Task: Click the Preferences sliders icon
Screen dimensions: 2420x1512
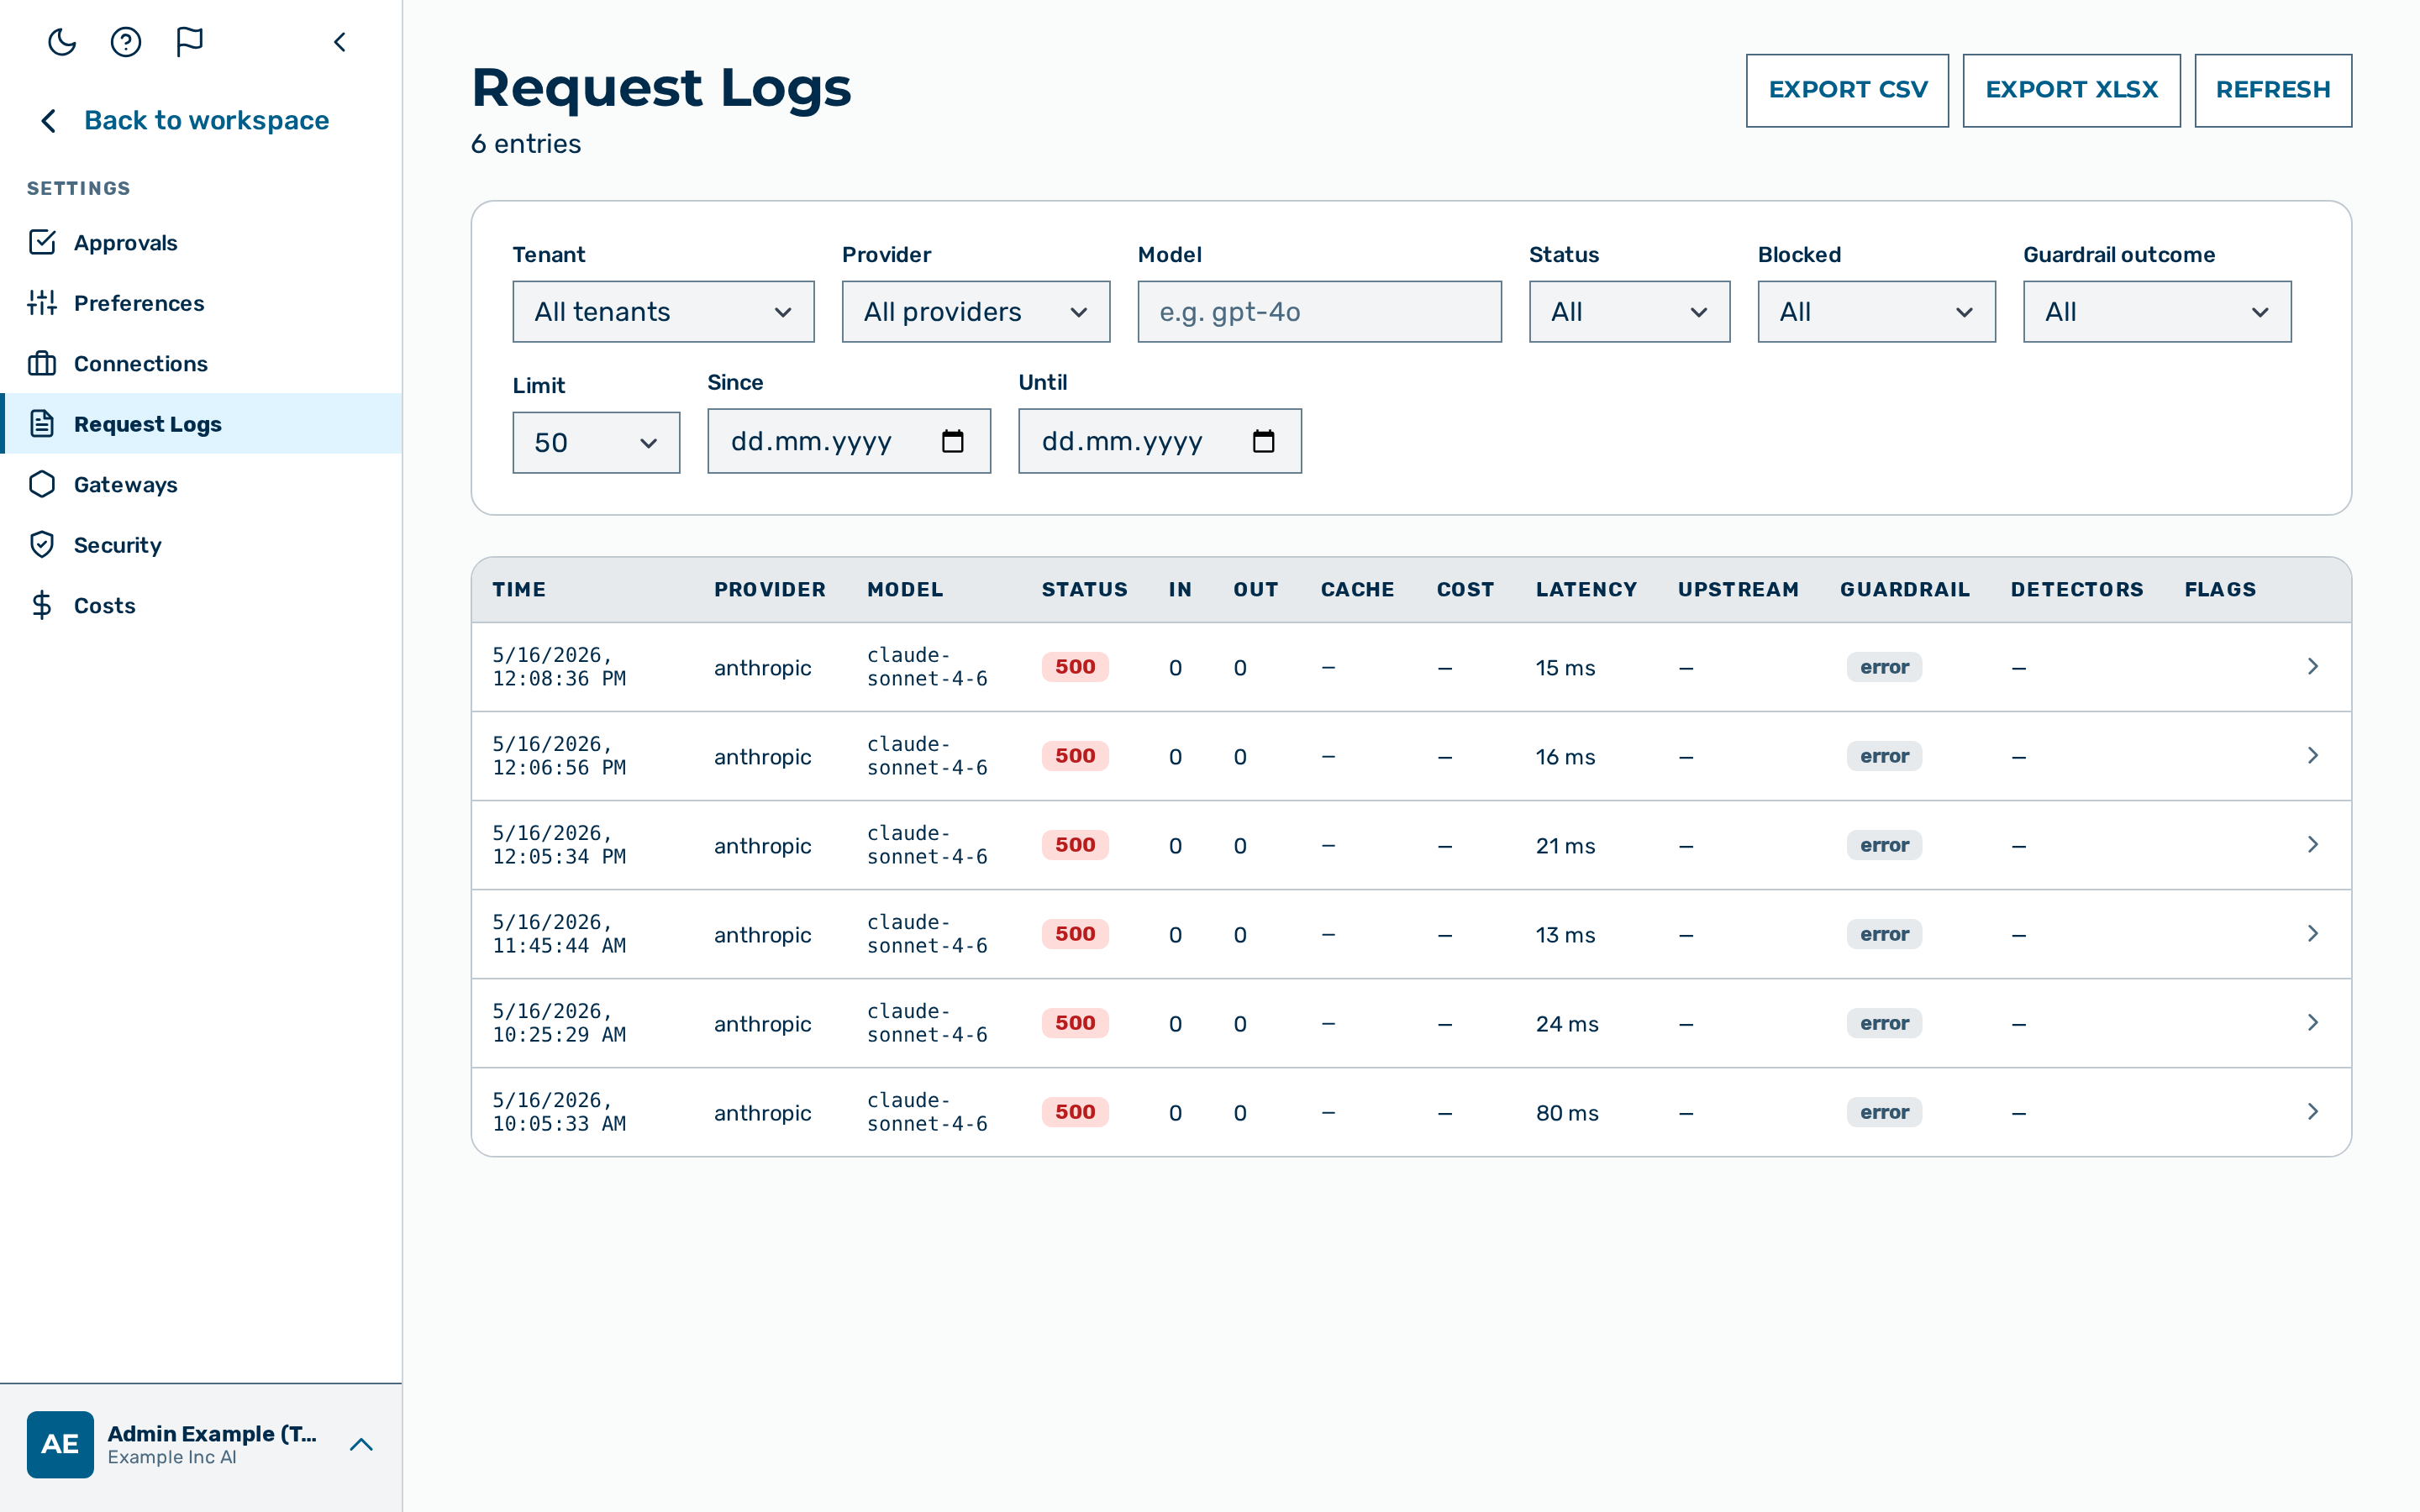Action: pyautogui.click(x=42, y=303)
